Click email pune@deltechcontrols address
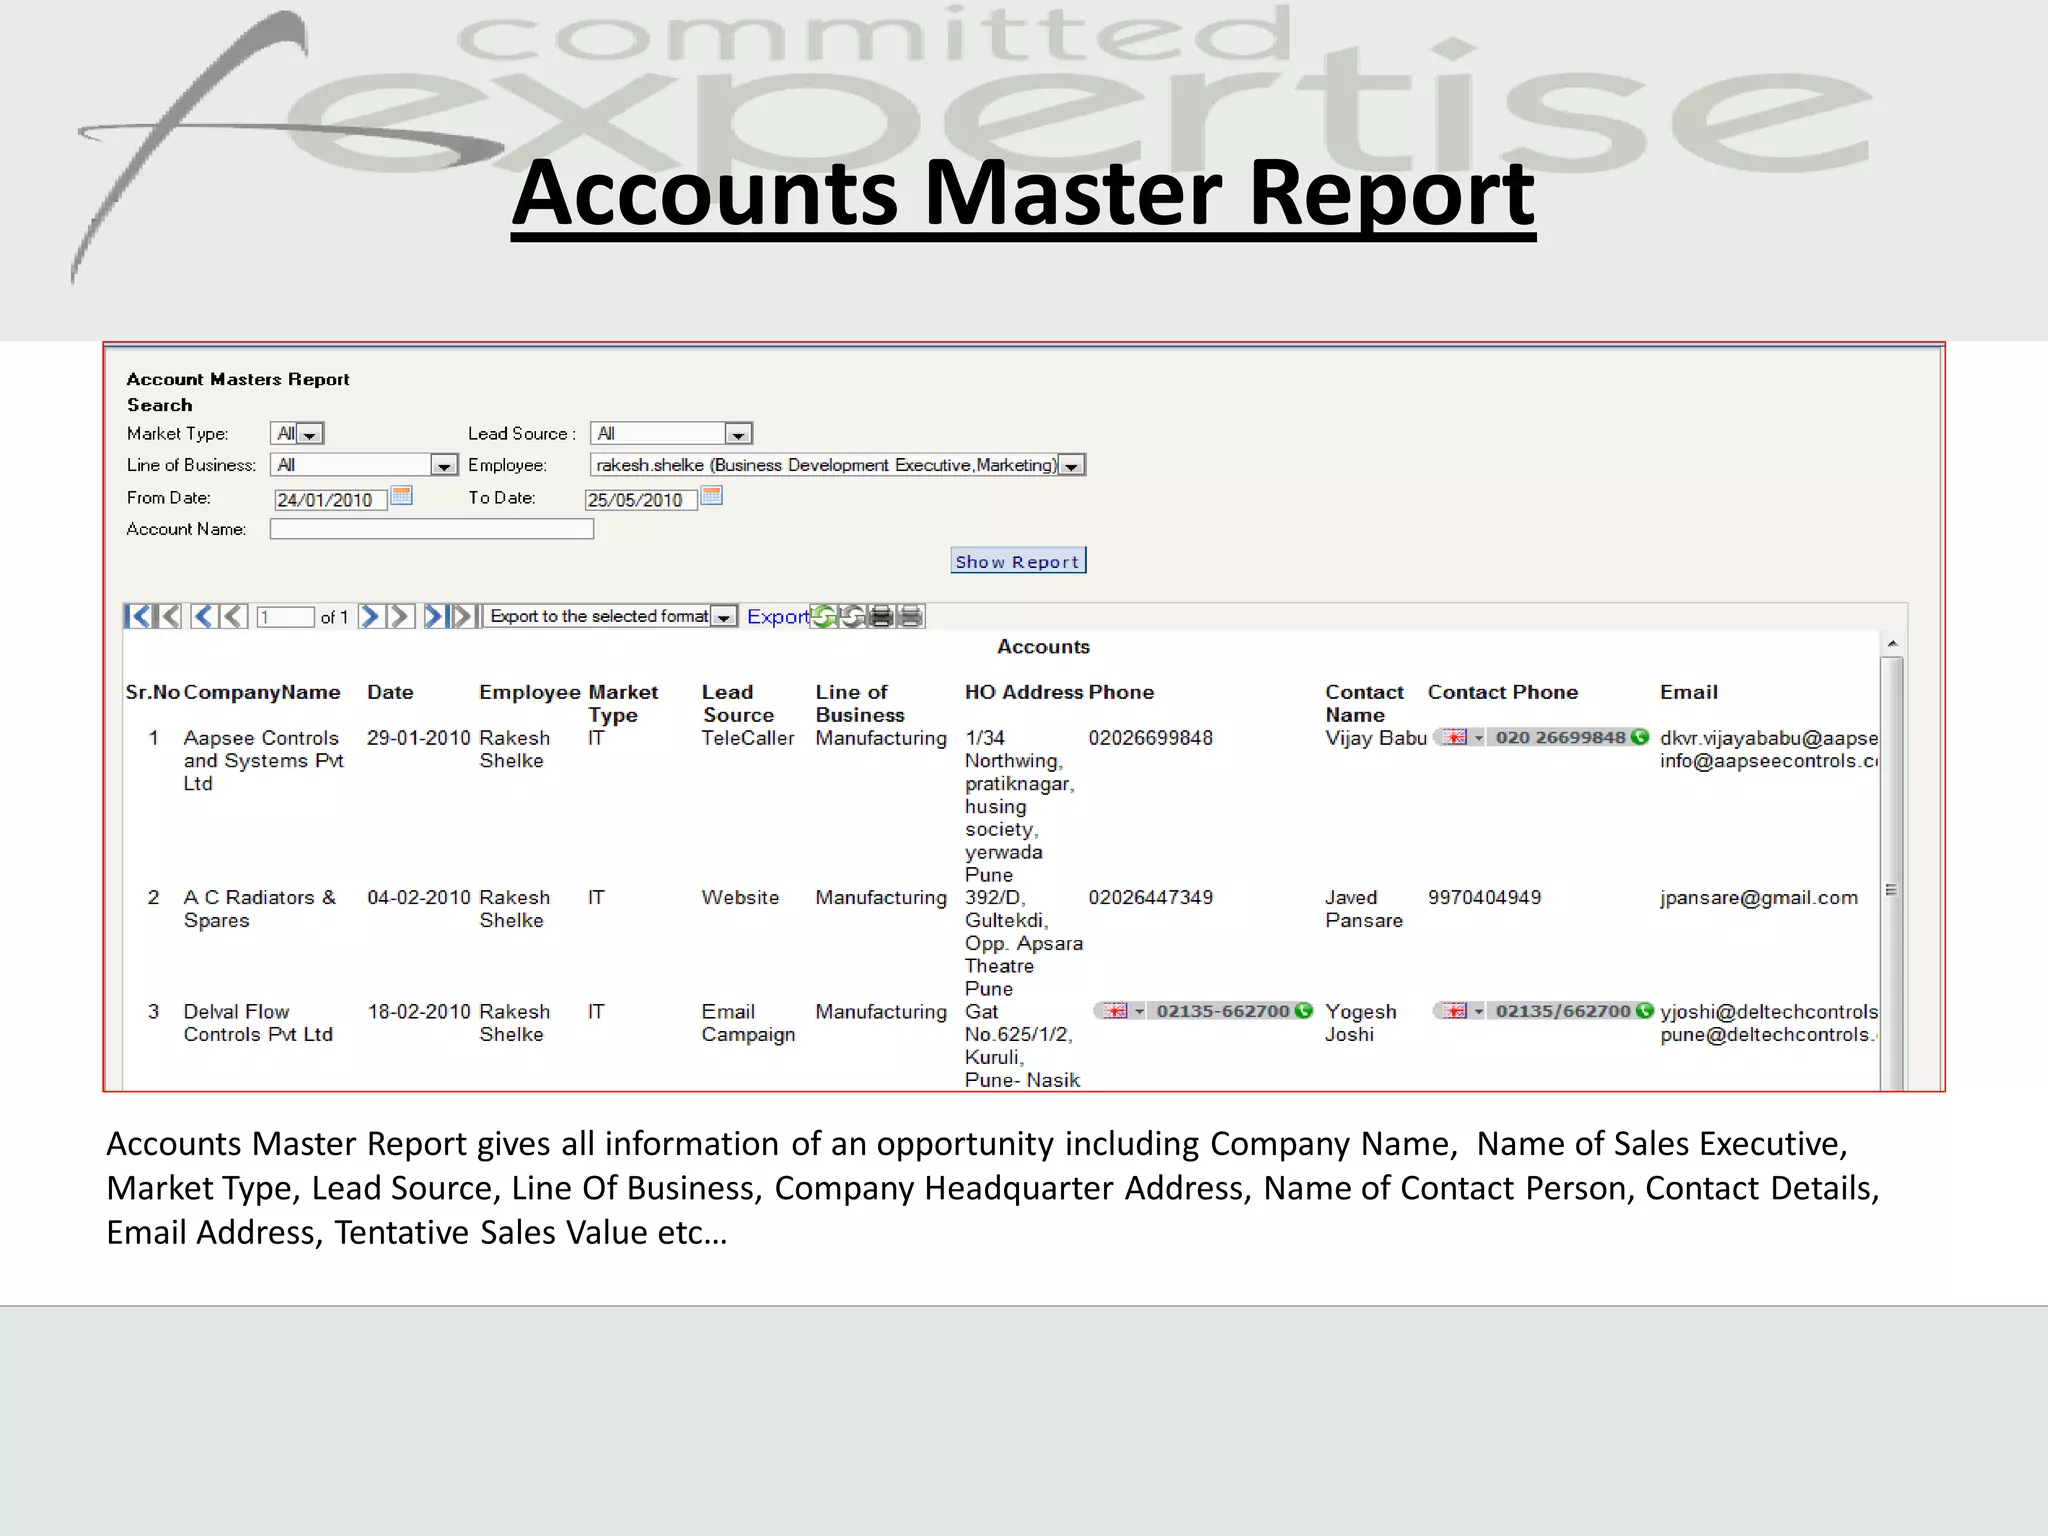 tap(1768, 1035)
